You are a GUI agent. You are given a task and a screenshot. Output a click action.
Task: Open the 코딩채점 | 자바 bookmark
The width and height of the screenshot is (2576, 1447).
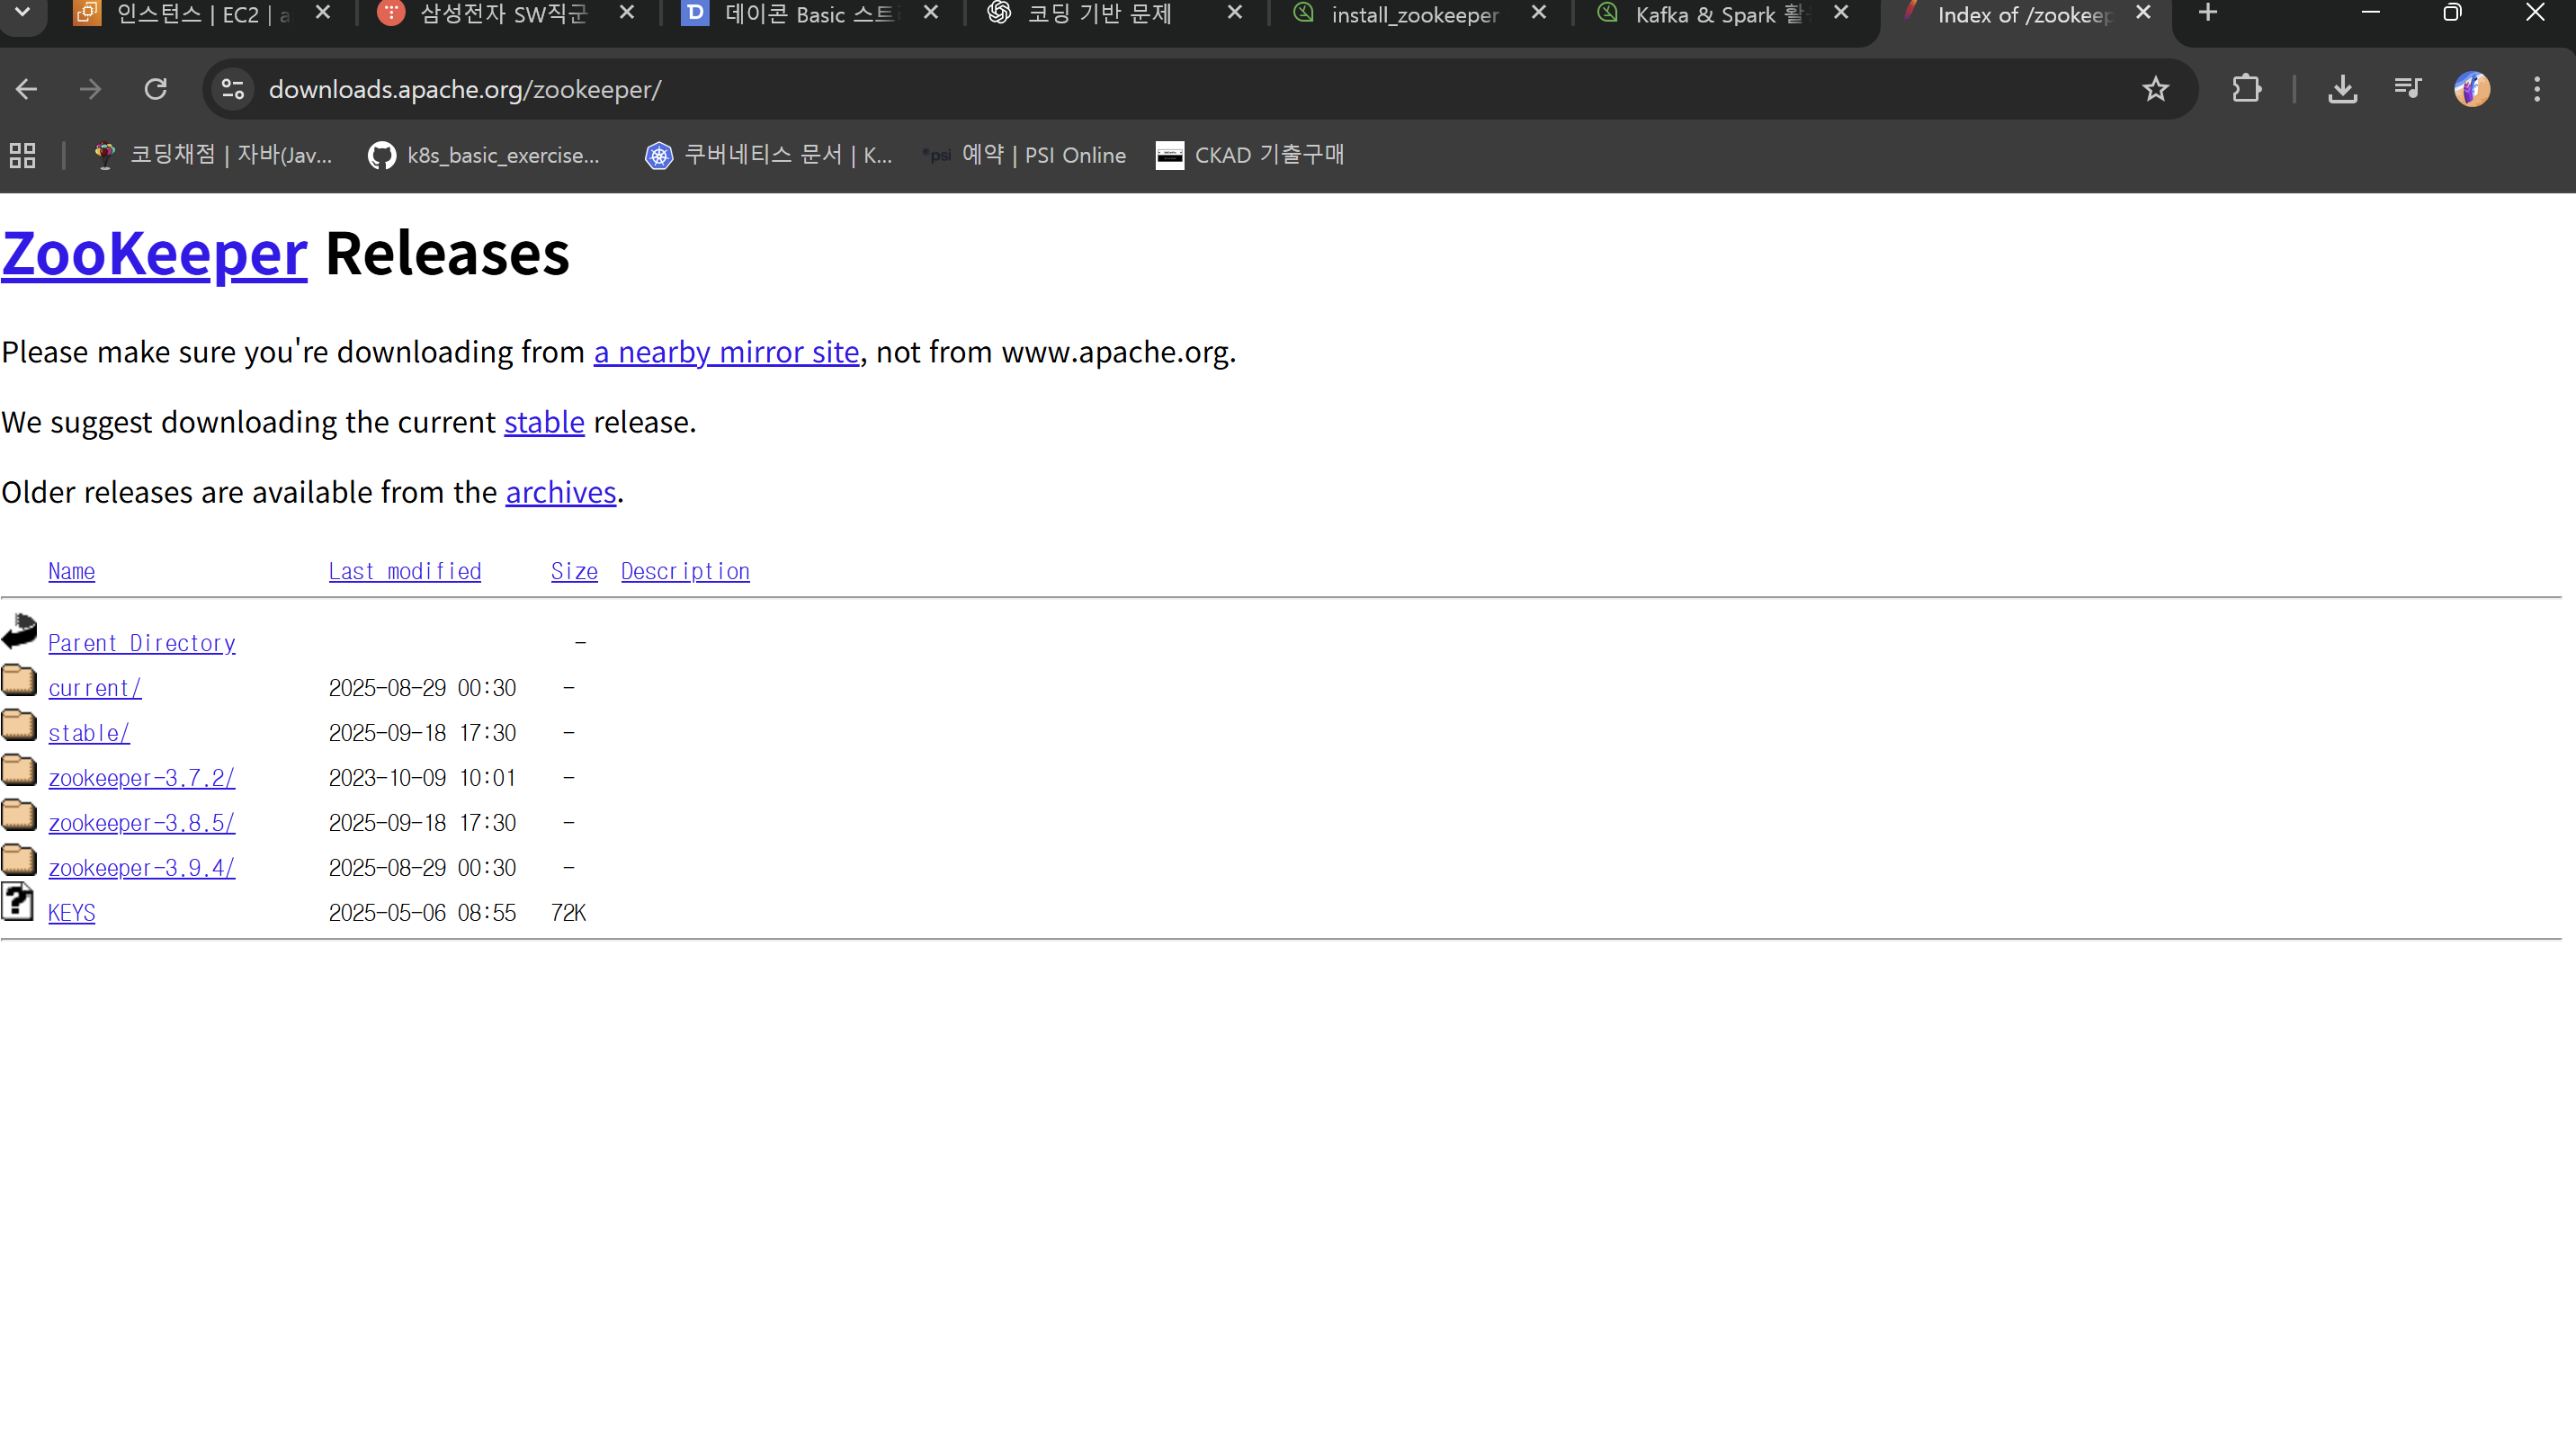point(213,155)
